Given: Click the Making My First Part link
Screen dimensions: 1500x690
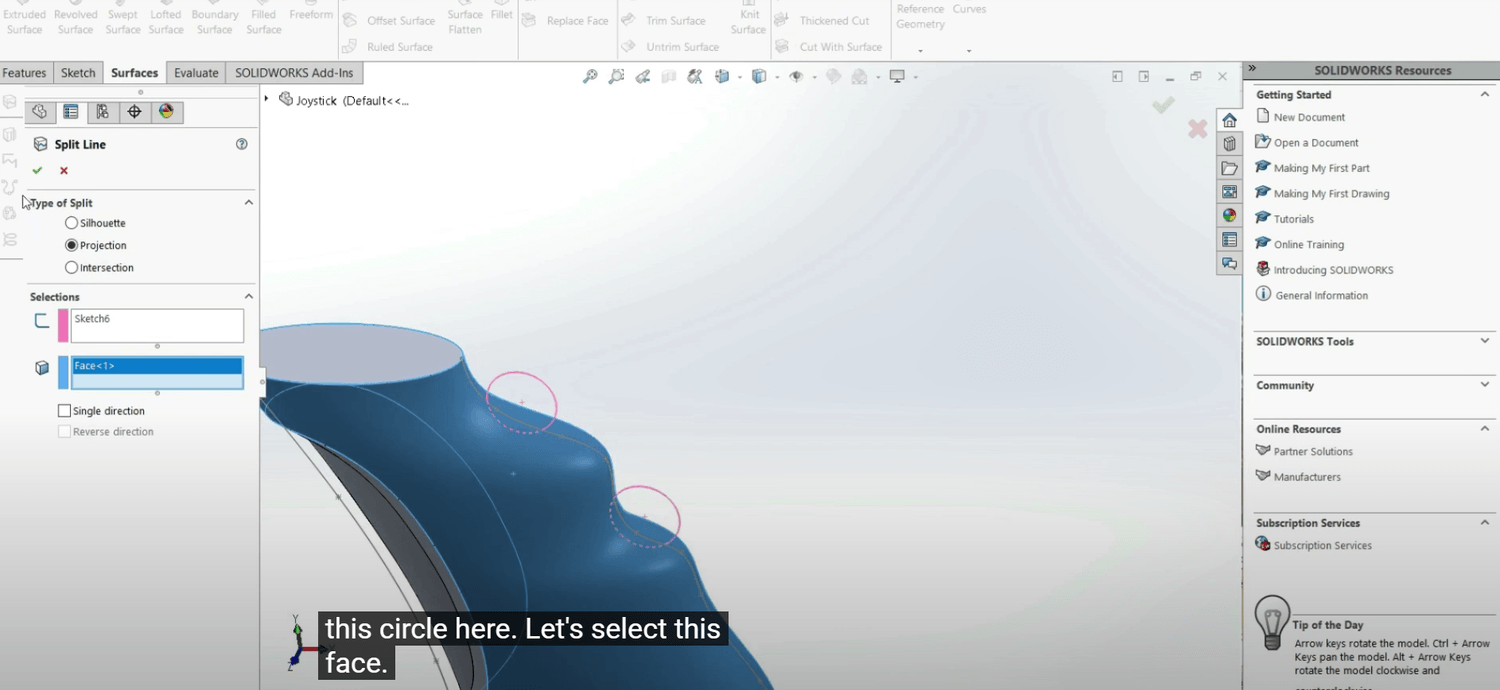Looking at the screenshot, I should tap(1321, 168).
